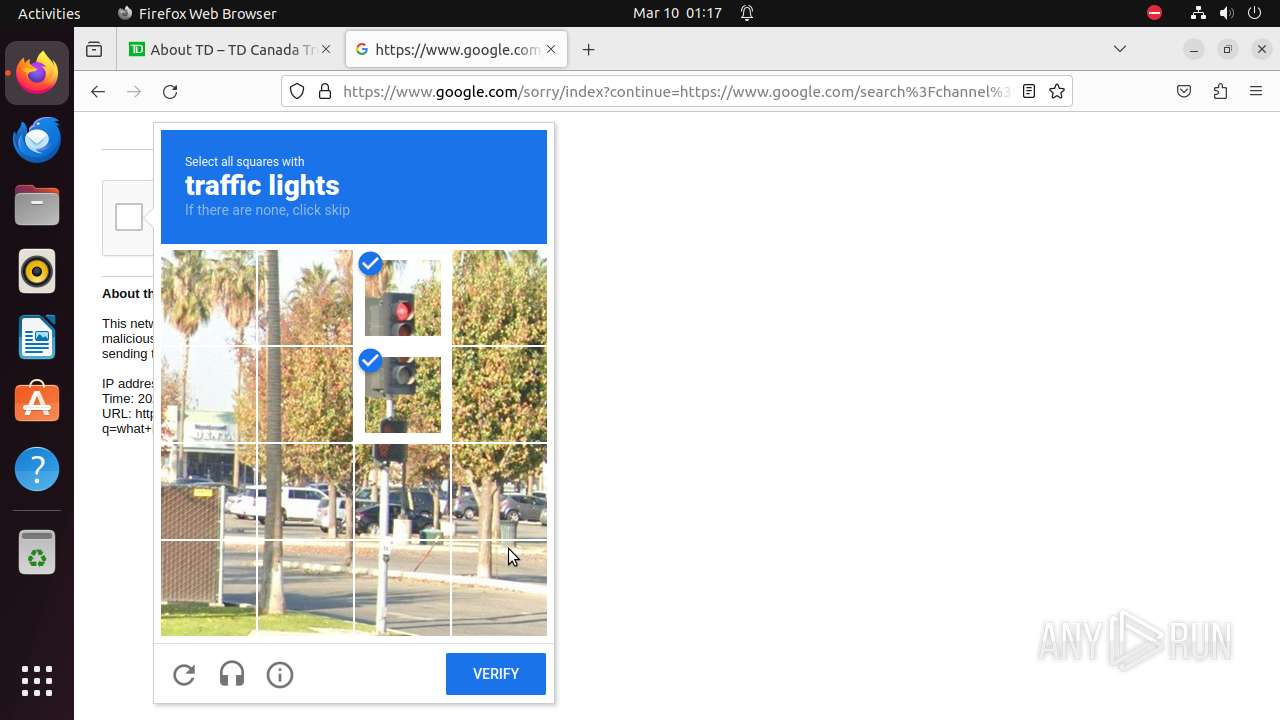Image resolution: width=1280 pixels, height=720 pixels.
Task: Close the google.com tab
Action: pyautogui.click(x=551, y=49)
